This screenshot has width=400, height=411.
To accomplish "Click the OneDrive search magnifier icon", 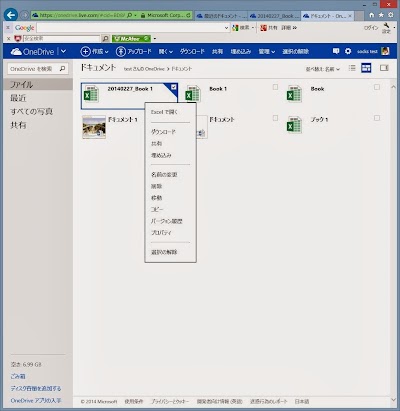I will pyautogui.click(x=62, y=69).
